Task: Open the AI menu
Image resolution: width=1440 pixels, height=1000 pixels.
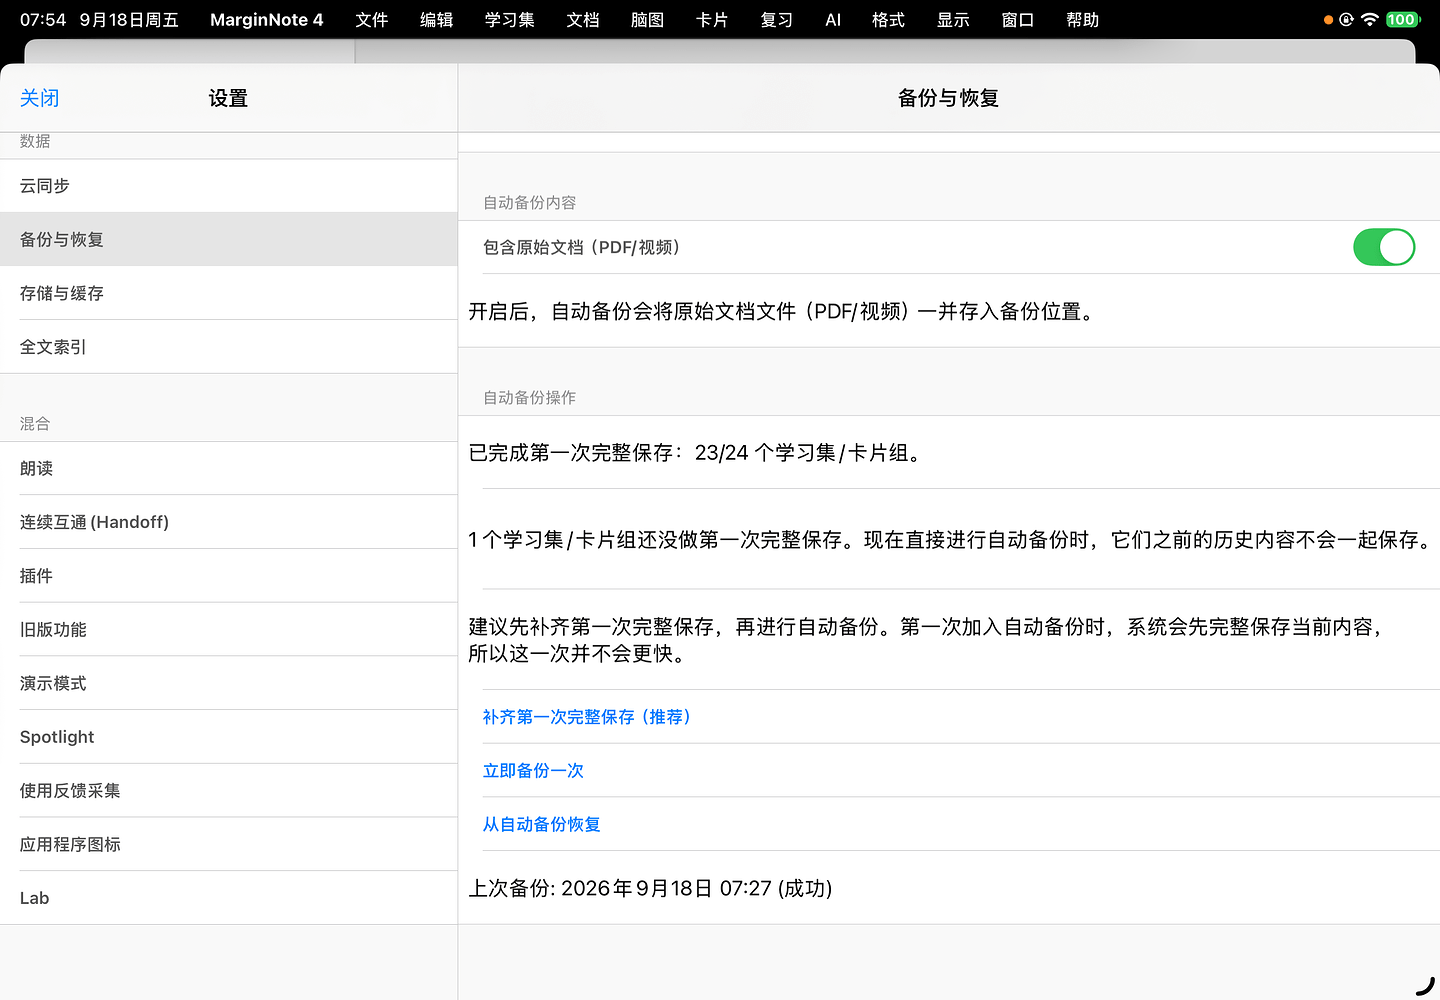Action: [x=833, y=20]
